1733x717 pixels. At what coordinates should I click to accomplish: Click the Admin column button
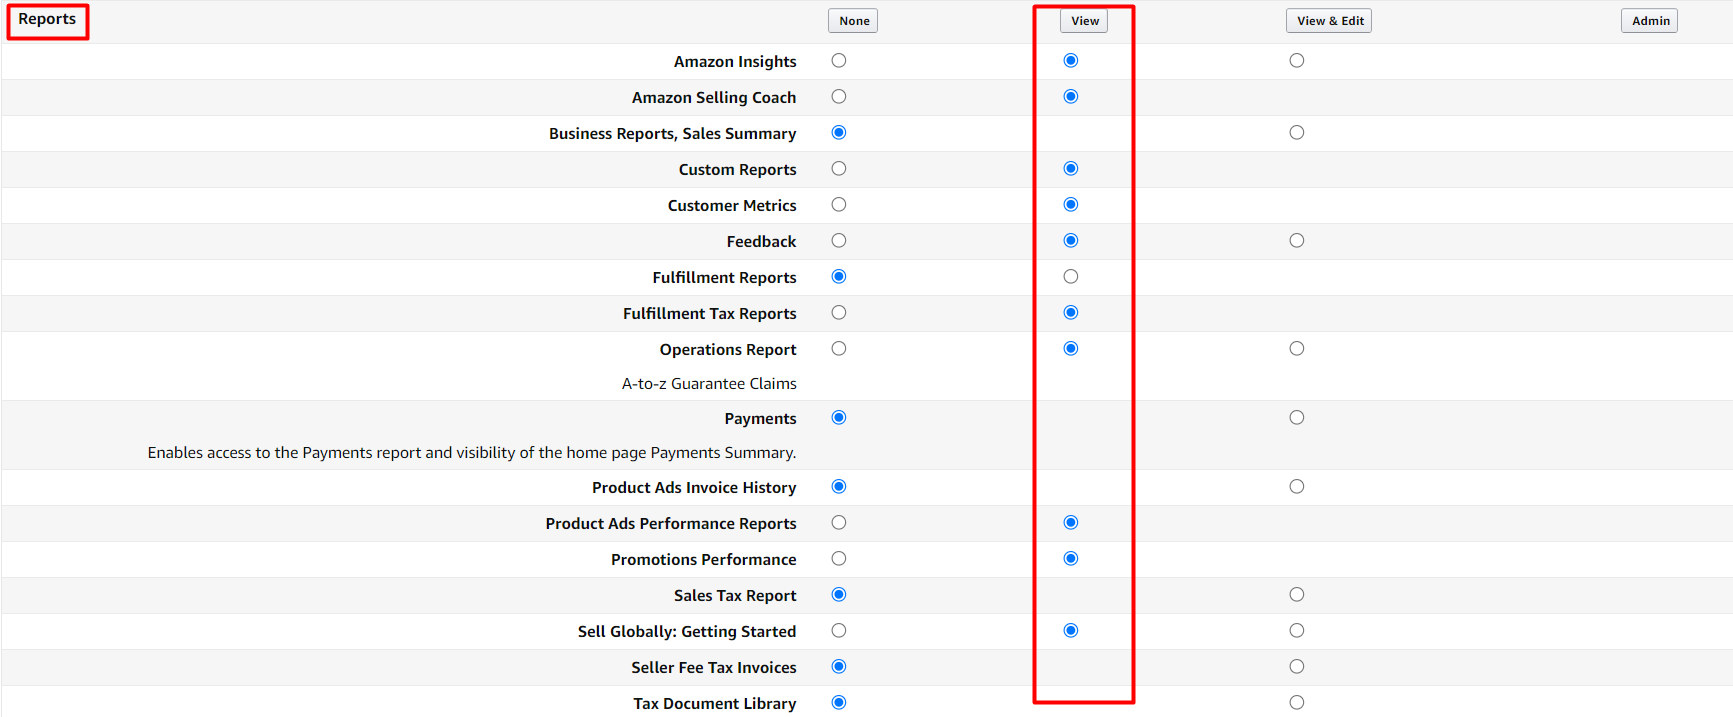click(x=1649, y=21)
